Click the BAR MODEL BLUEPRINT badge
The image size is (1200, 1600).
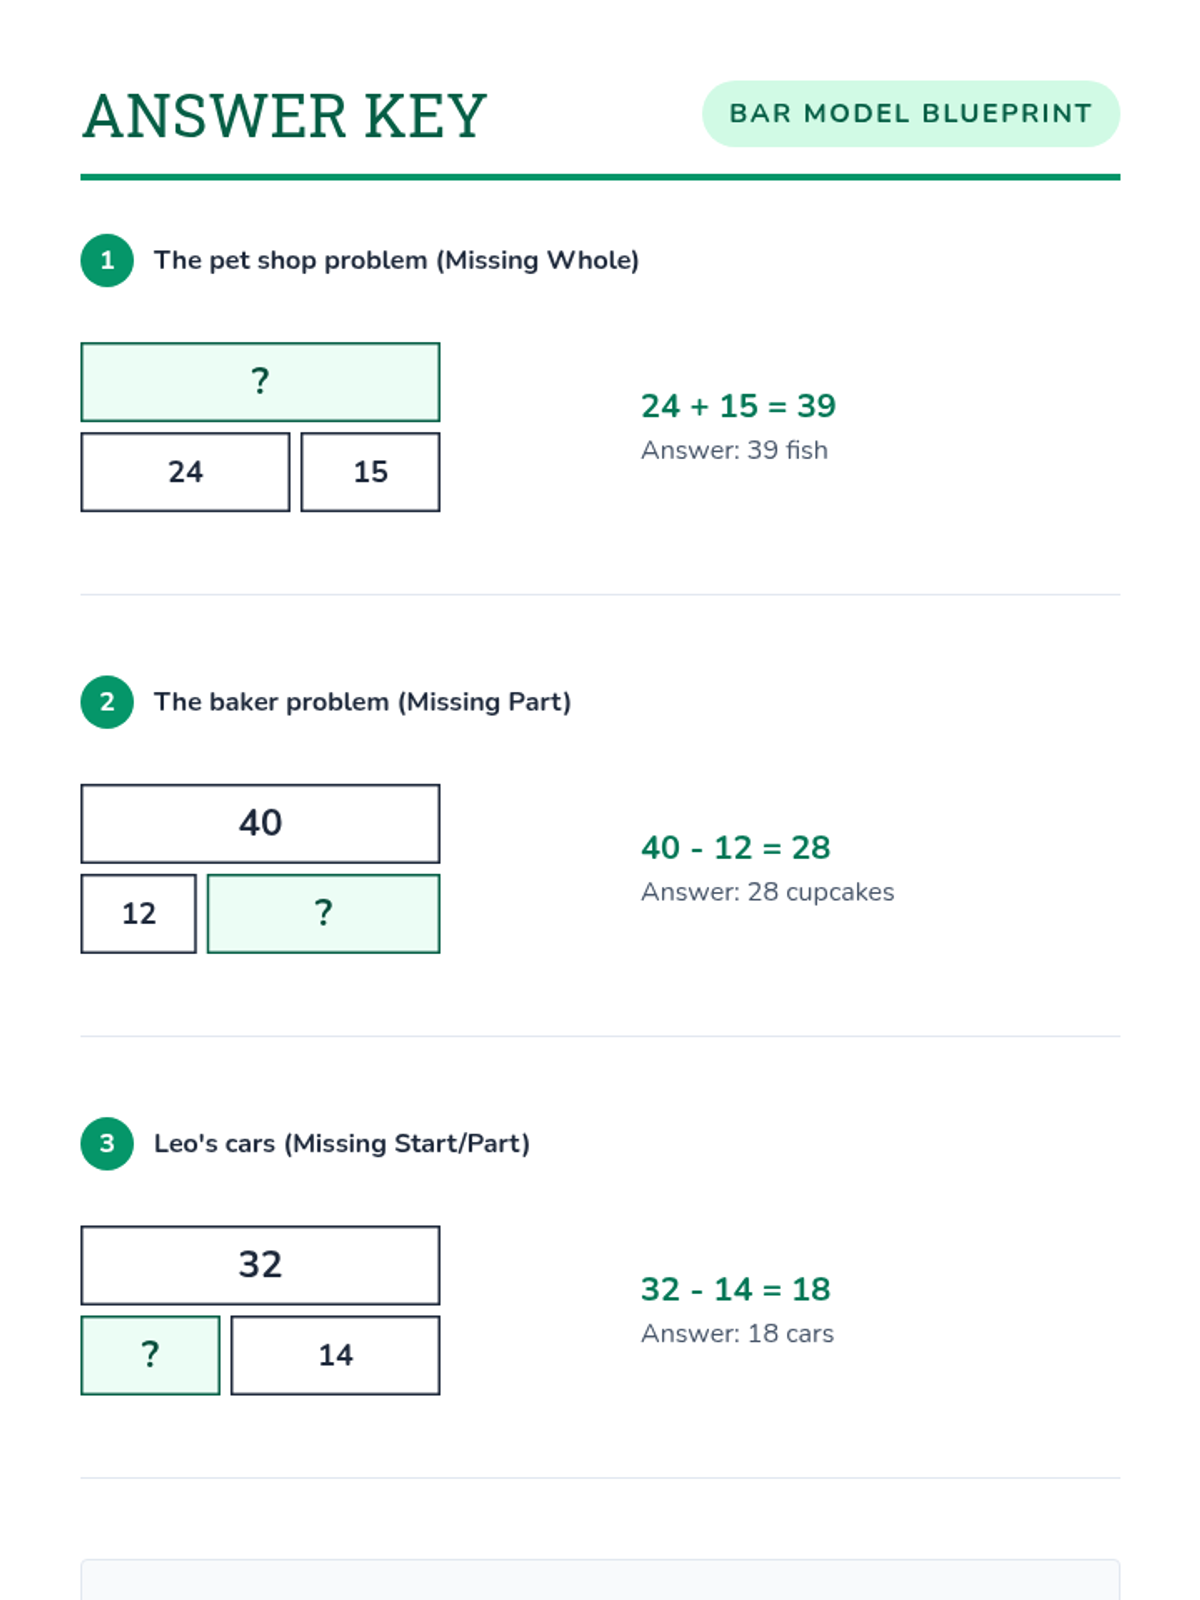click(x=910, y=114)
